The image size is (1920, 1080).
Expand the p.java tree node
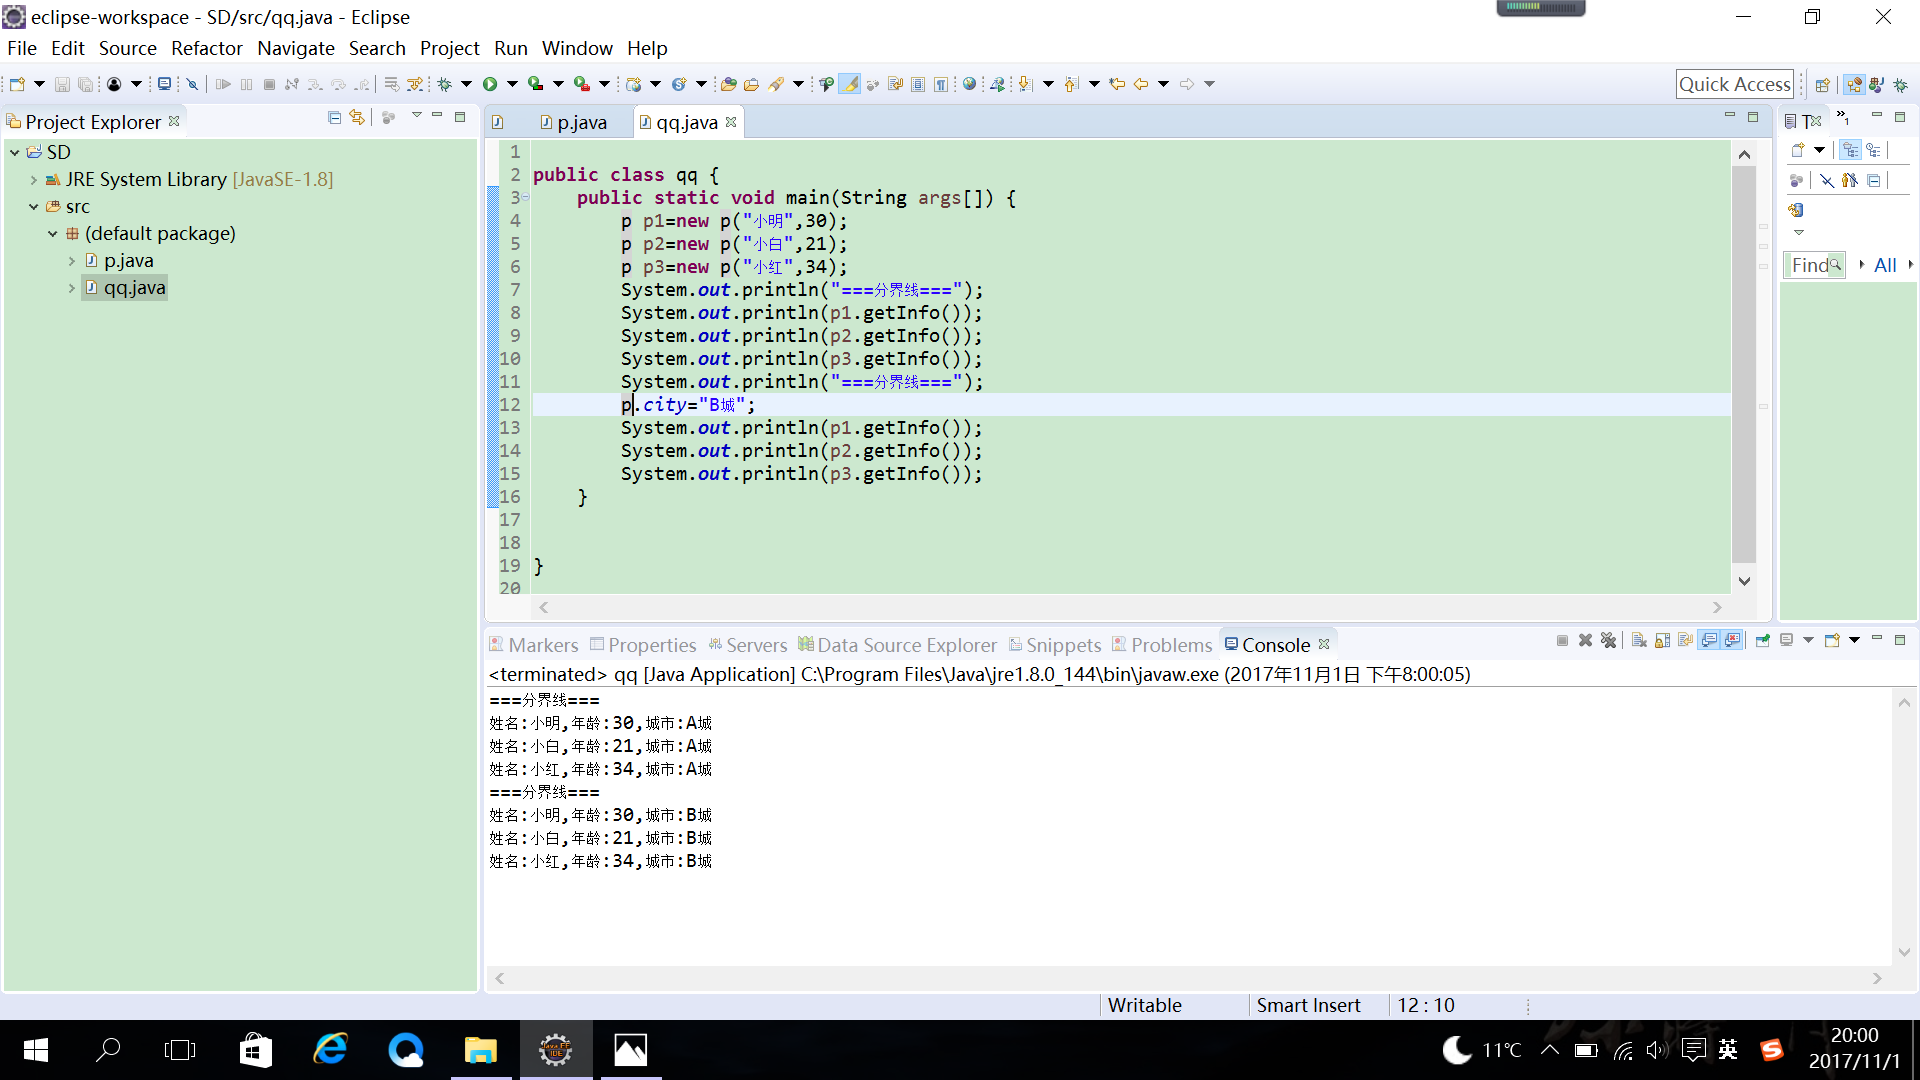coord(71,261)
